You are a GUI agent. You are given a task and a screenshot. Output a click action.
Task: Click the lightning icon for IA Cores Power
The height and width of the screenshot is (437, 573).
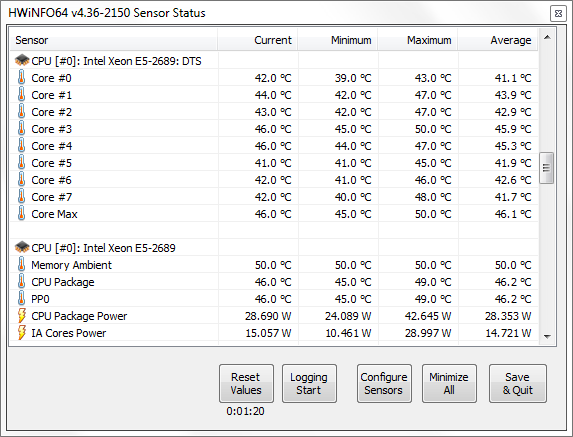pos(22,332)
